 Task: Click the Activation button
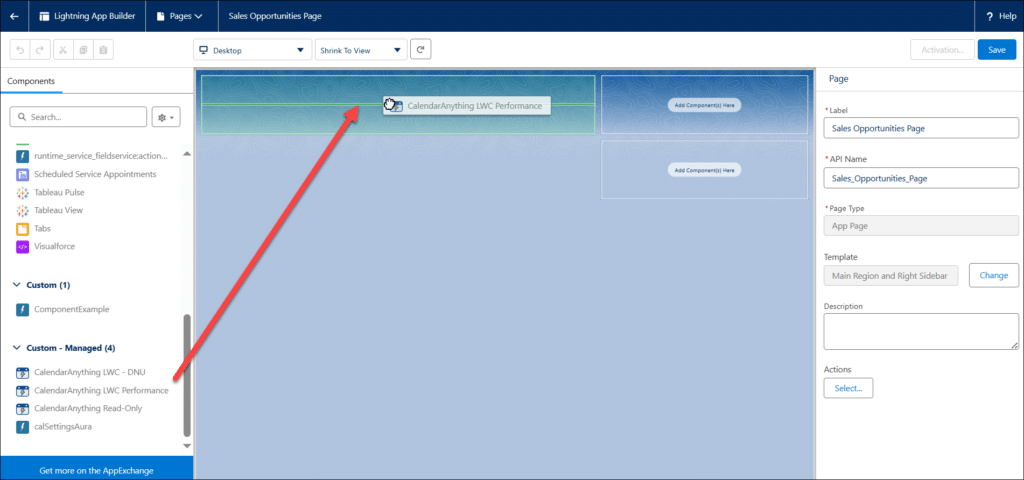pyautogui.click(x=942, y=50)
